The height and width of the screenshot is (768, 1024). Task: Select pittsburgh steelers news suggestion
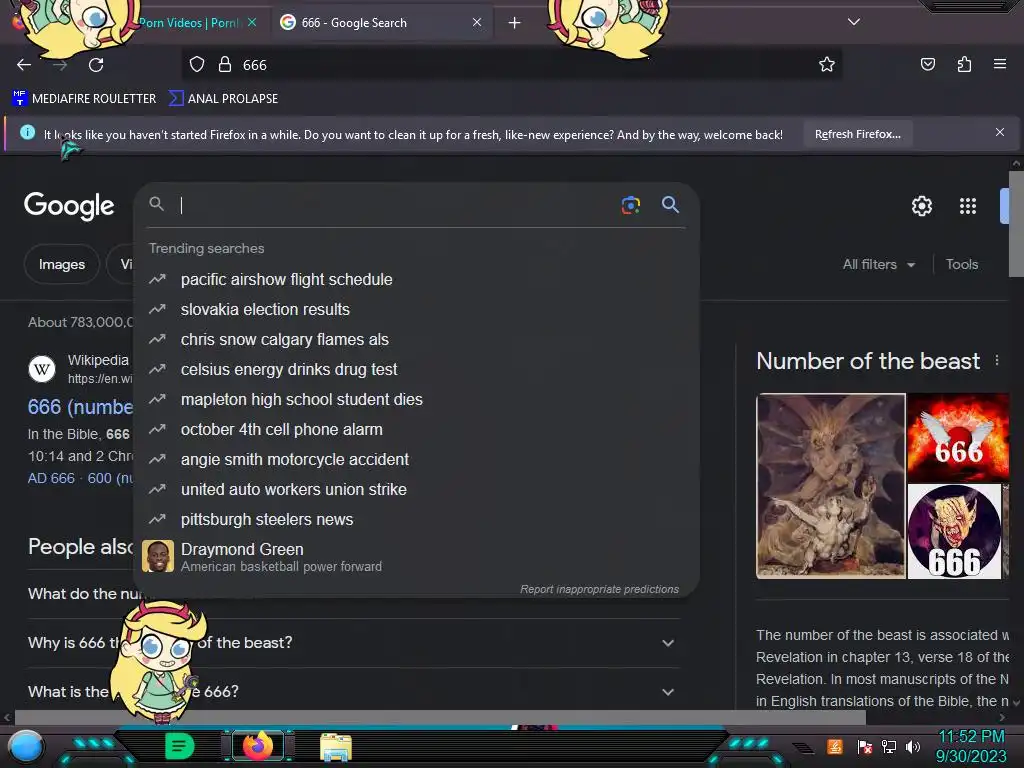point(416,520)
